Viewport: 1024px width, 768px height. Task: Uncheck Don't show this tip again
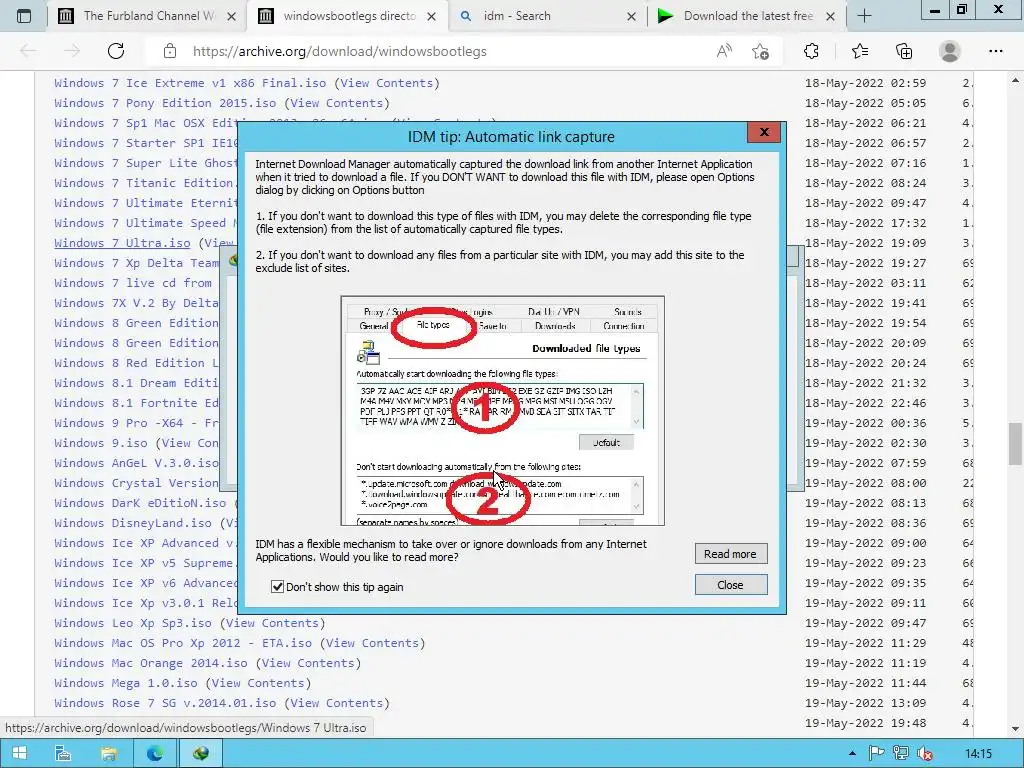pyautogui.click(x=277, y=586)
